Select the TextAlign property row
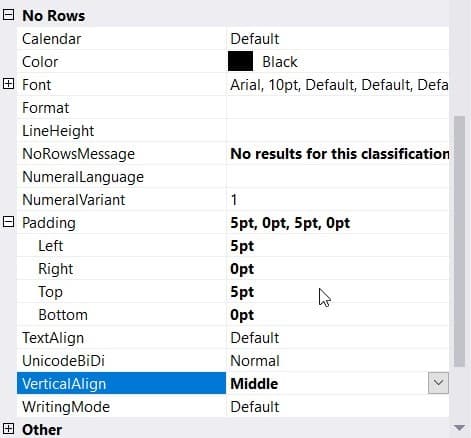The width and height of the screenshot is (471, 438). [x=233, y=338]
